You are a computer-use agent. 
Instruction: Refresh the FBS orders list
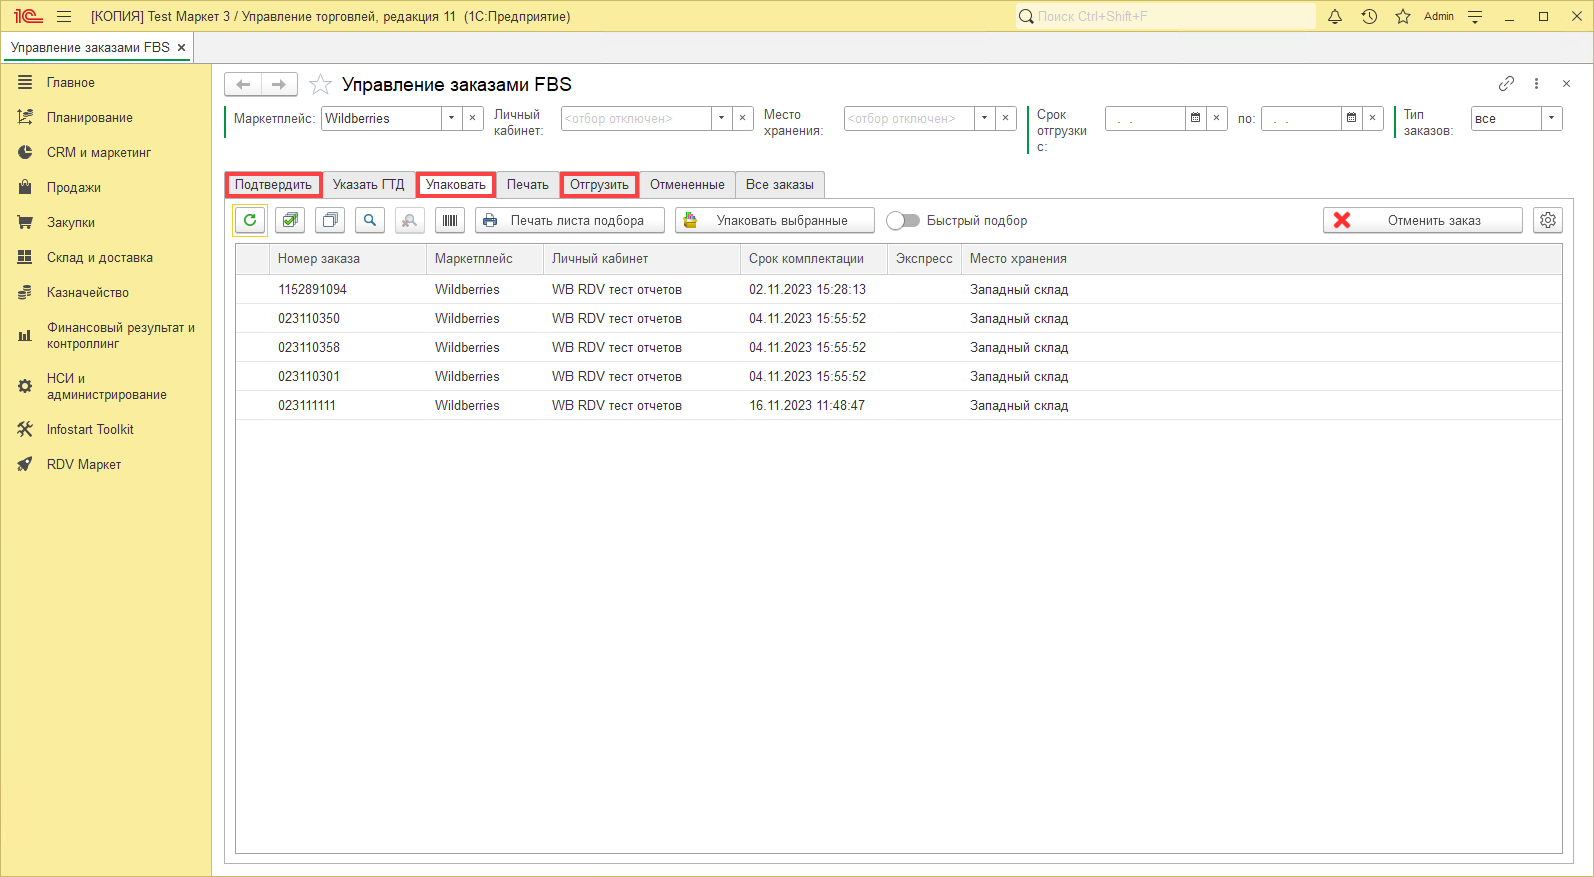pyautogui.click(x=250, y=220)
